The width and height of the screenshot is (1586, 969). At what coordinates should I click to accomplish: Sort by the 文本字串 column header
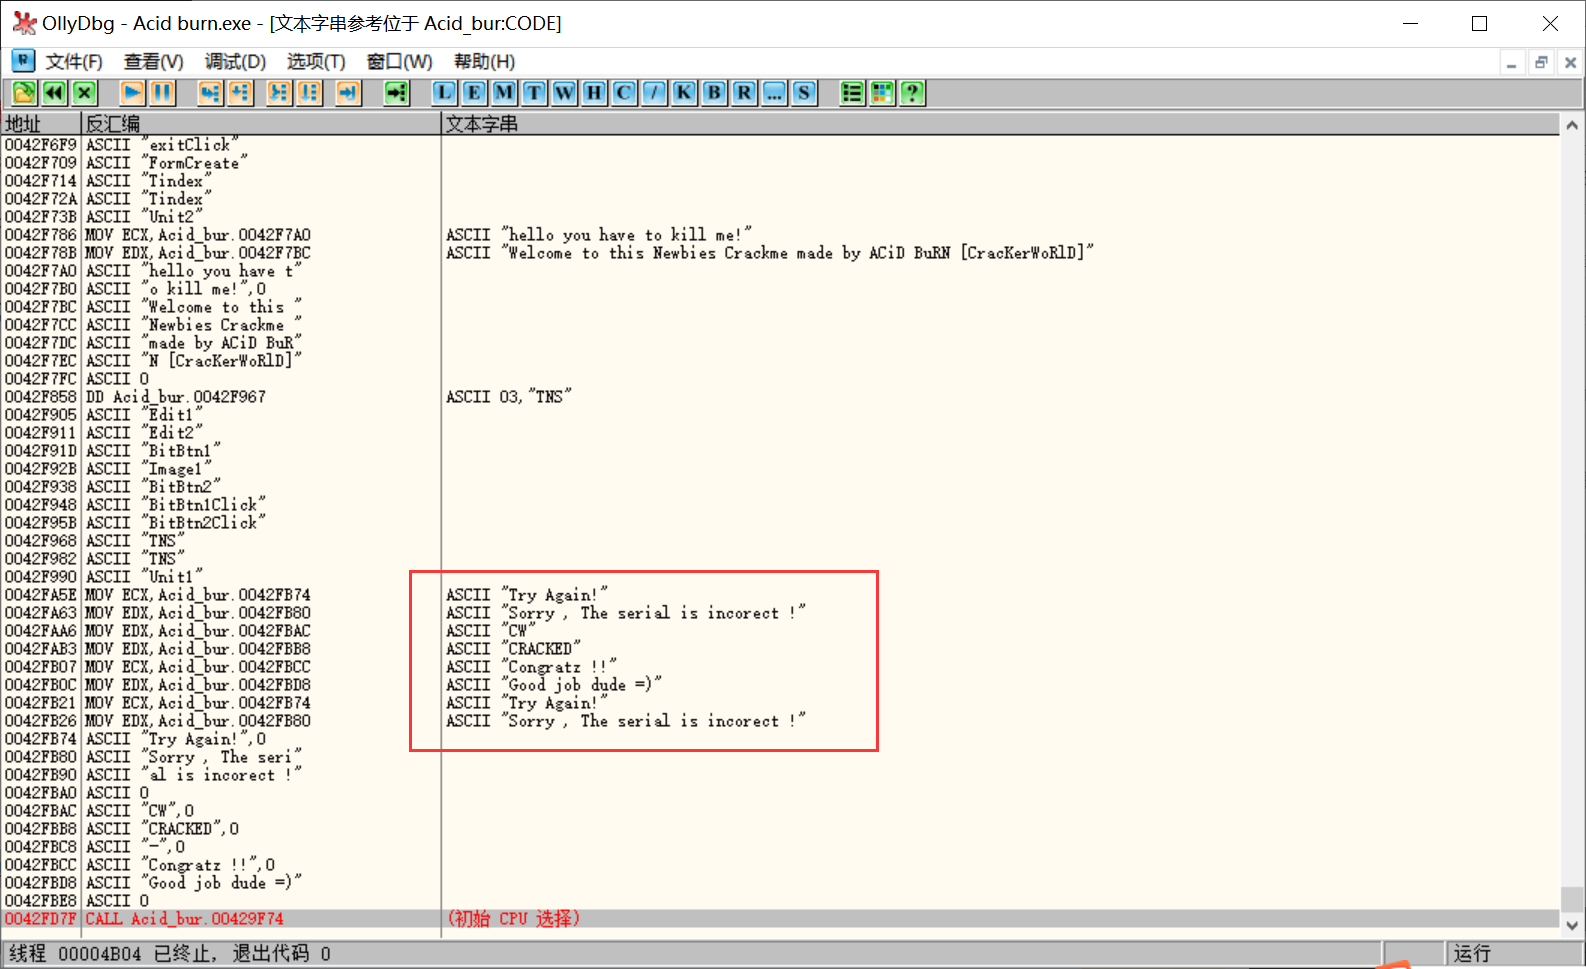tap(1000, 124)
